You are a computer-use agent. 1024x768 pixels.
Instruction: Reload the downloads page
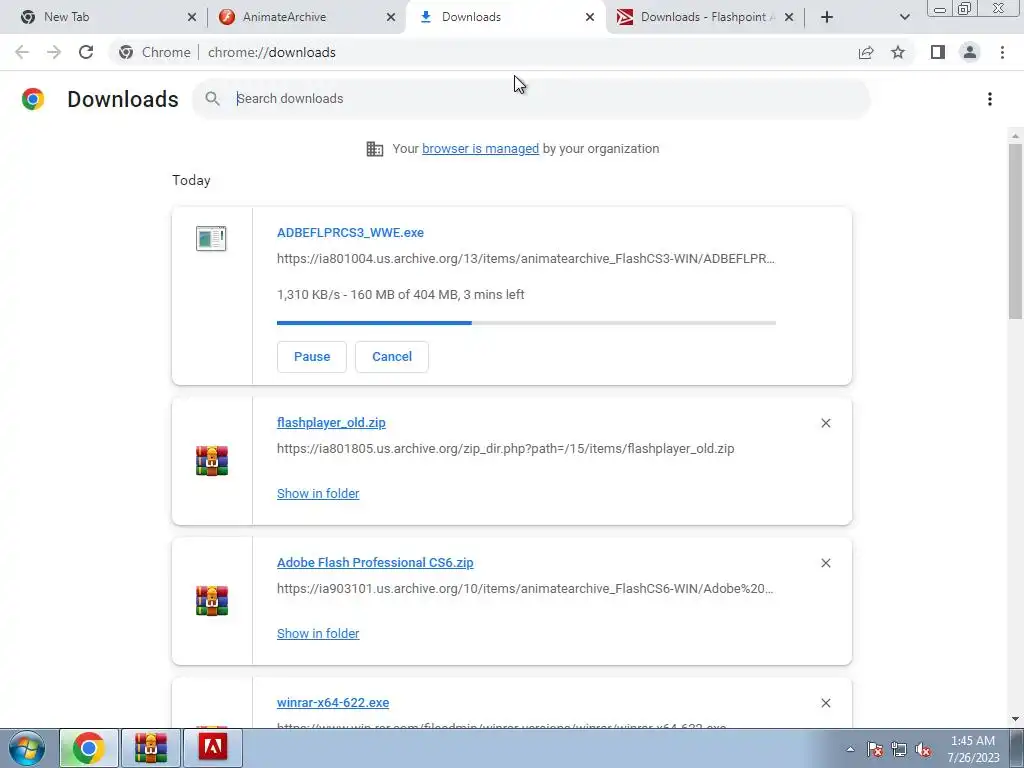click(86, 52)
